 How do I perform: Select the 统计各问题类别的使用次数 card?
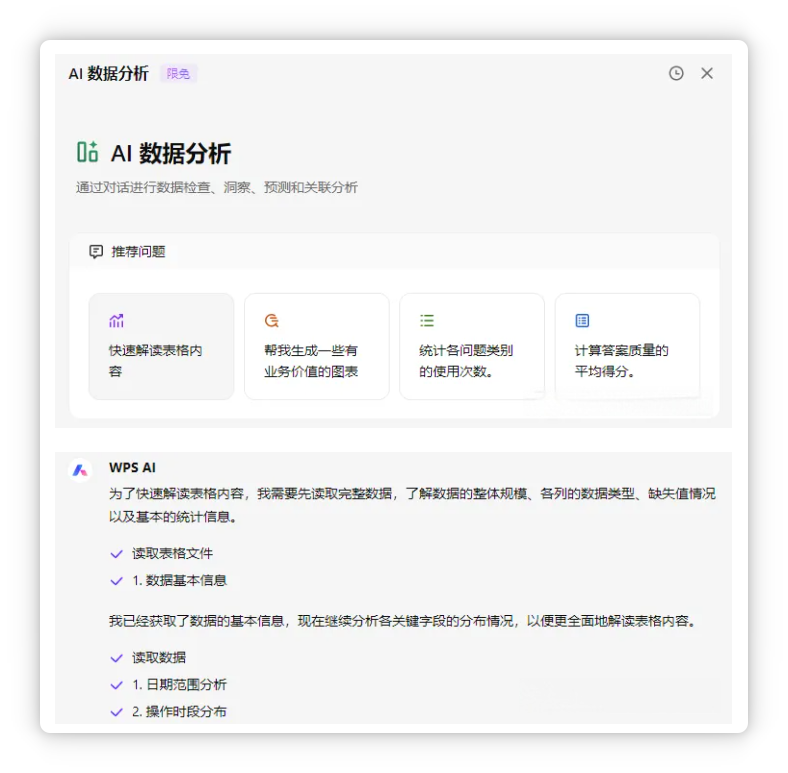click(472, 346)
